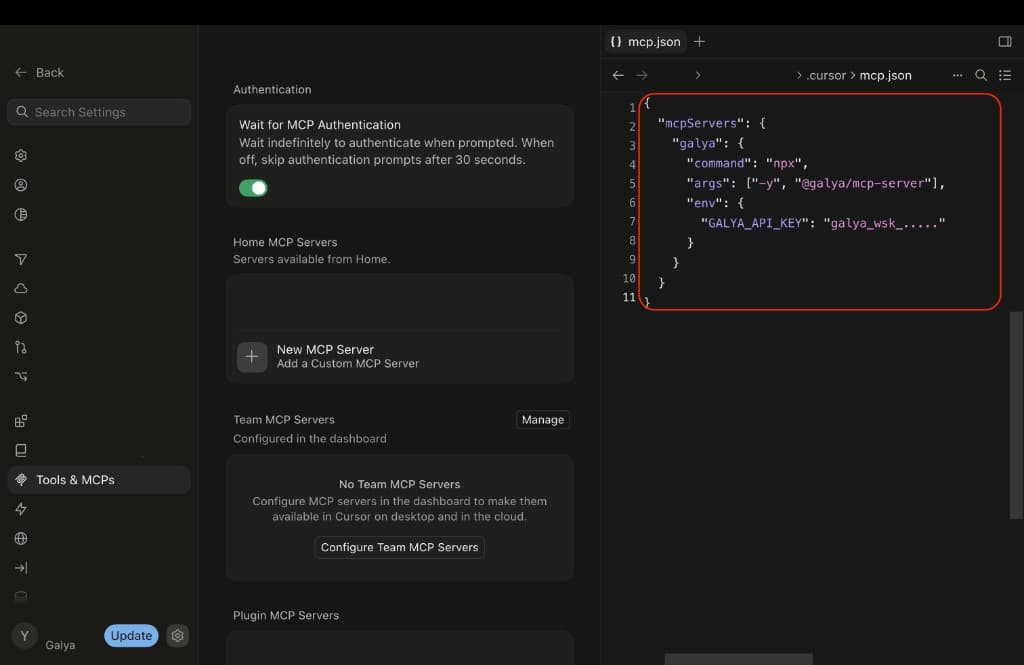Click the "npx" value in the code
The width and height of the screenshot is (1024, 665).
(x=784, y=163)
